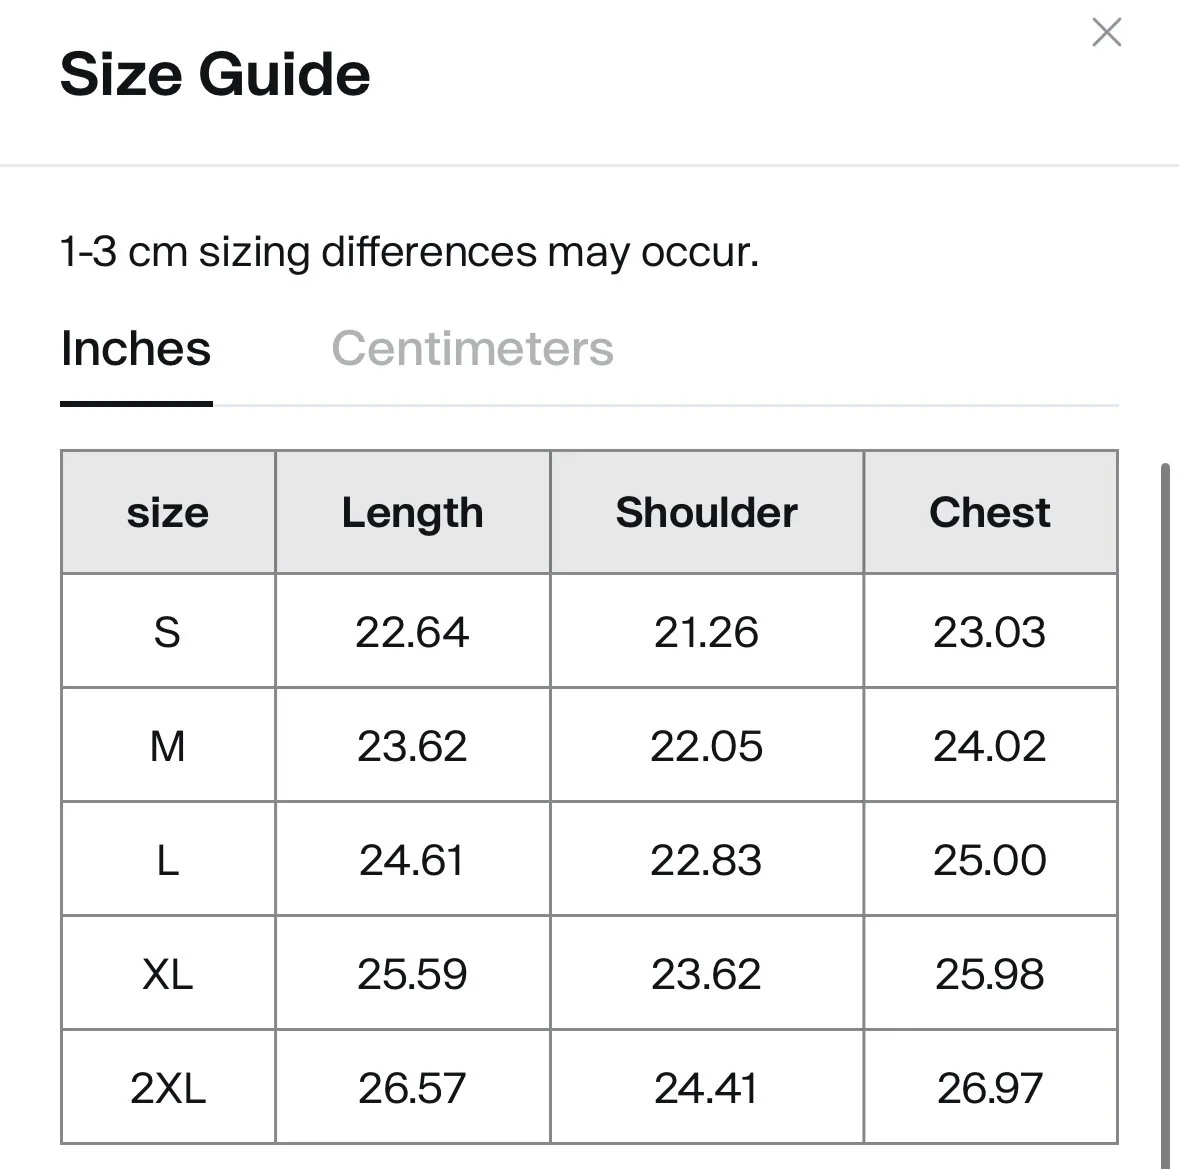Viewport: 1179px width, 1169px height.
Task: Click the S length value 22.64
Action: pyautogui.click(x=412, y=631)
